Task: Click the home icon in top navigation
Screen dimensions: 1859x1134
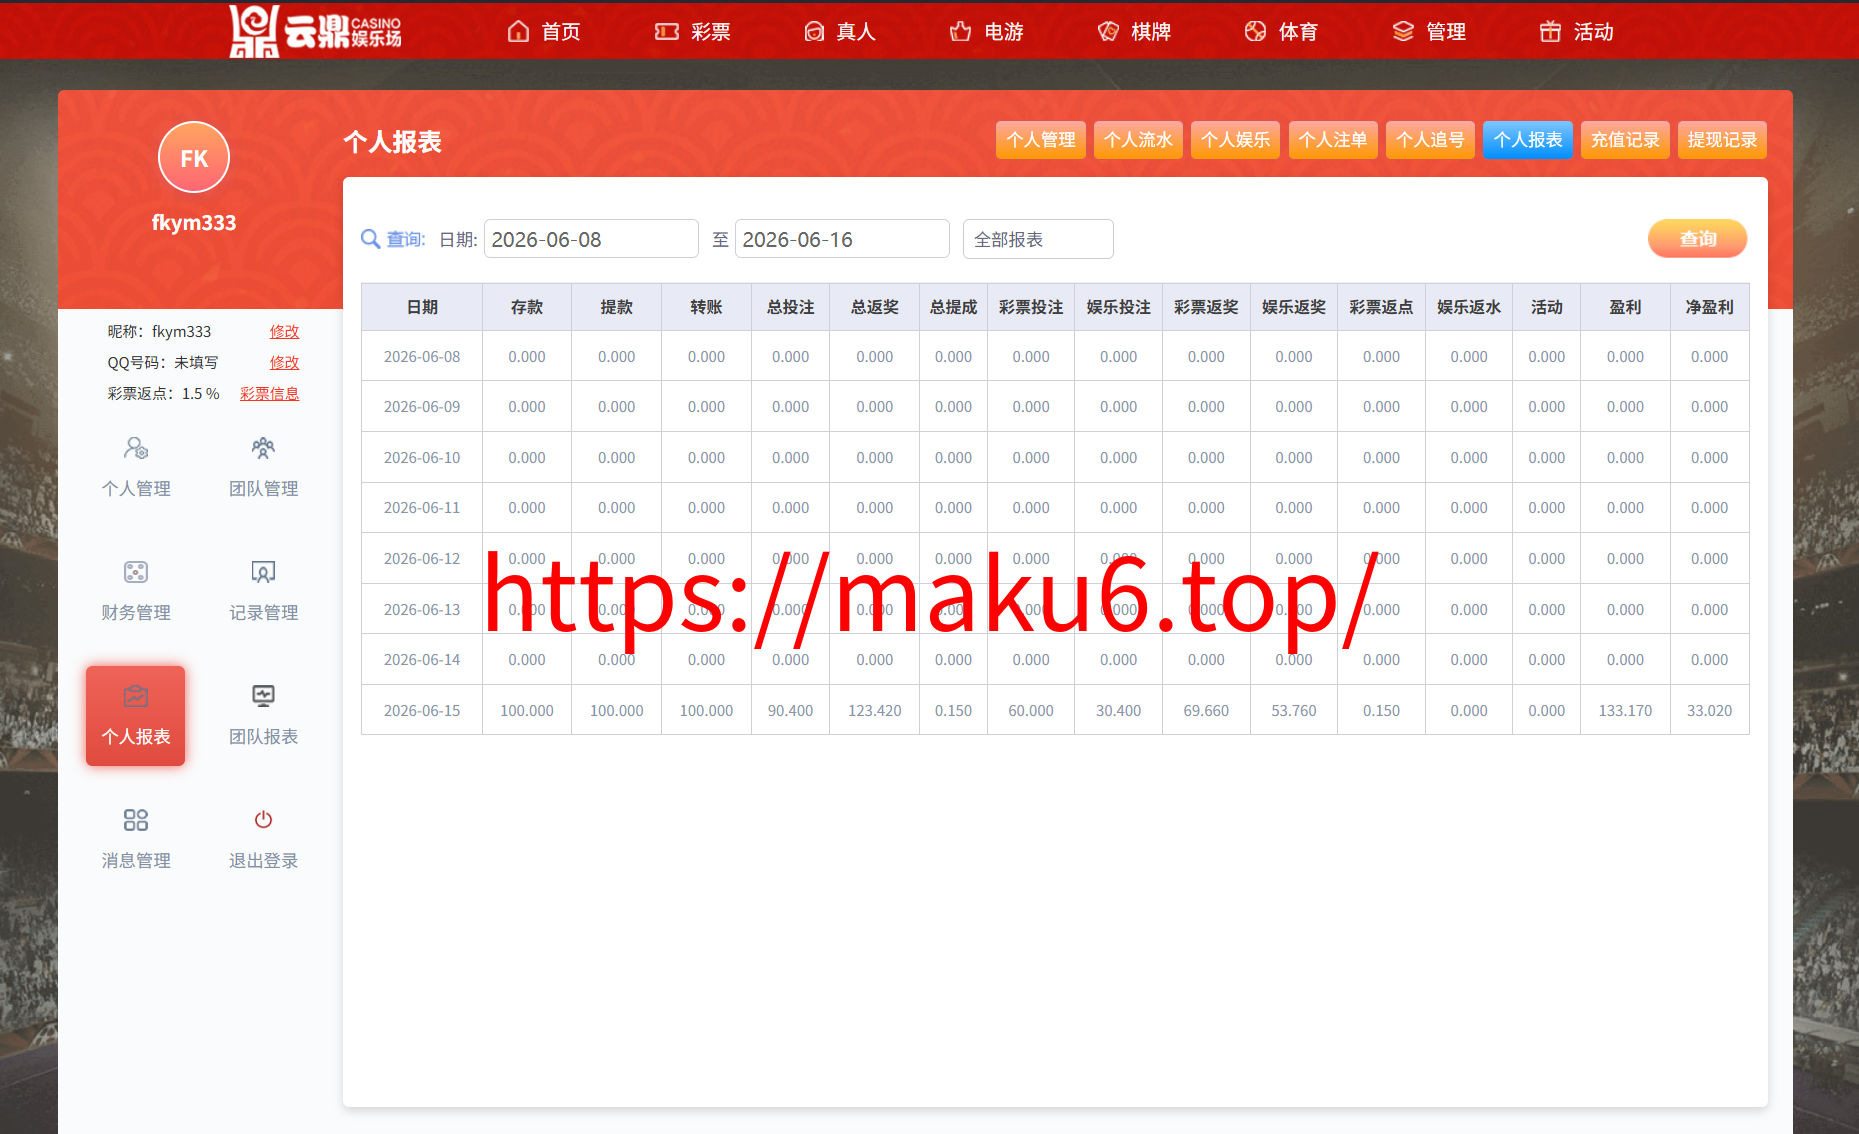Action: tap(518, 31)
